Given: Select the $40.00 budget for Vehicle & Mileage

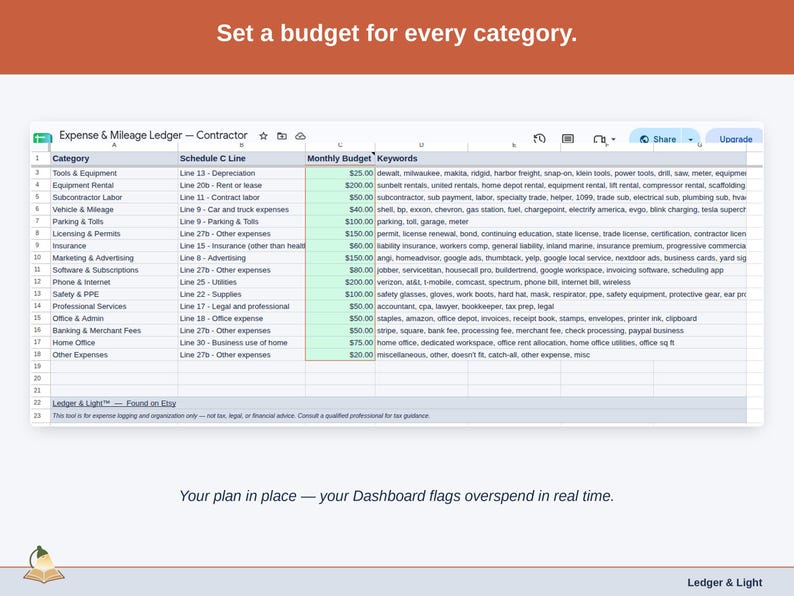Looking at the screenshot, I should [x=340, y=210].
